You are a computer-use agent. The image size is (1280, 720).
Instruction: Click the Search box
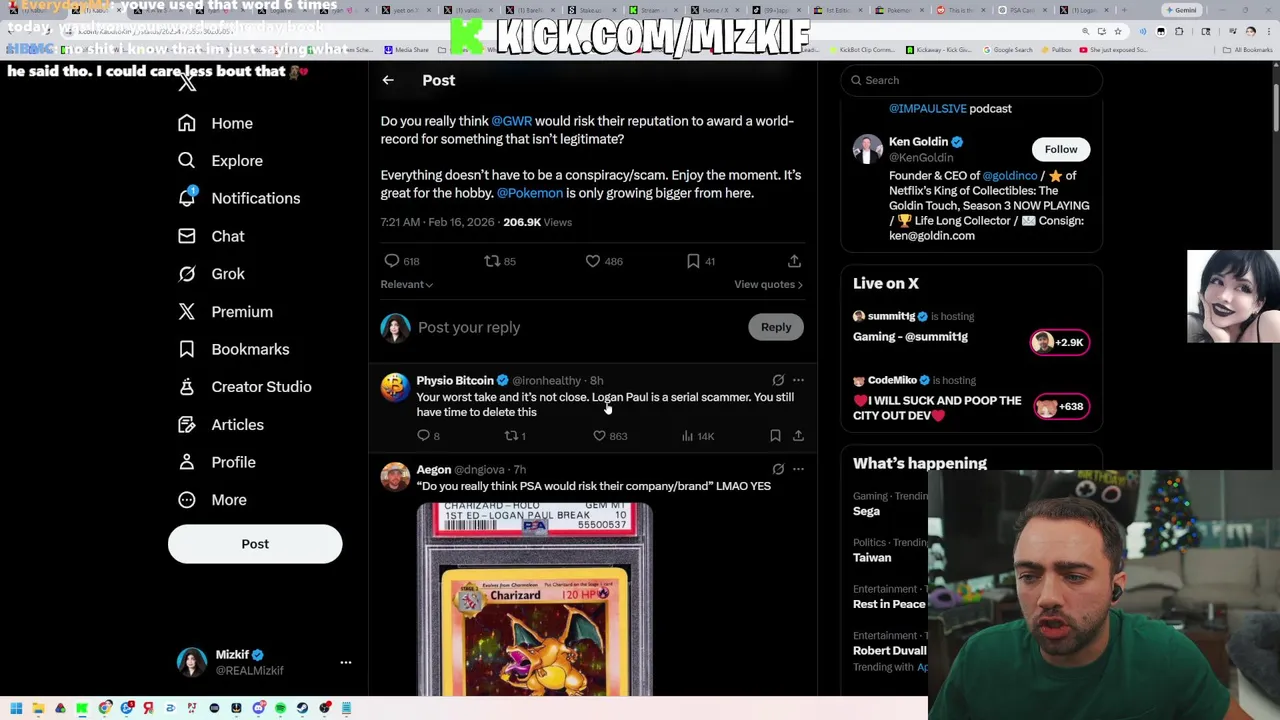(x=971, y=80)
